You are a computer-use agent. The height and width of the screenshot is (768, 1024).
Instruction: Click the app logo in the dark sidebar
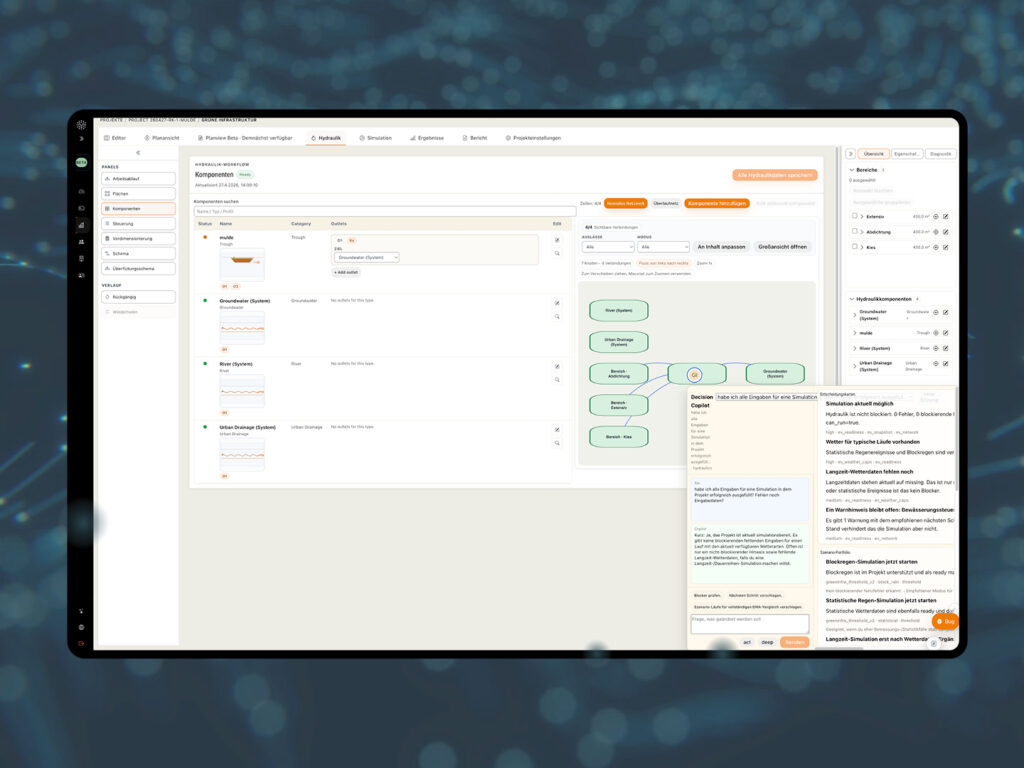[82, 125]
